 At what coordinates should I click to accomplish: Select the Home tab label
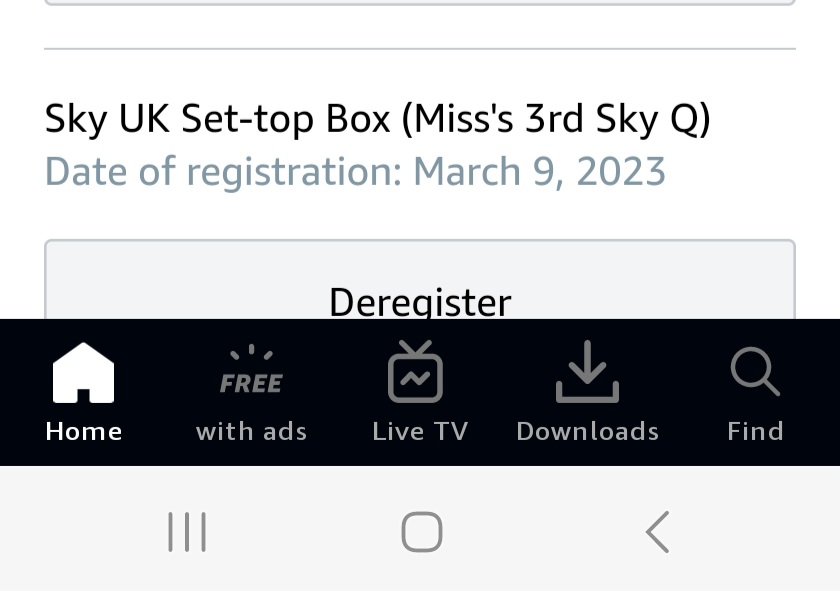(84, 431)
